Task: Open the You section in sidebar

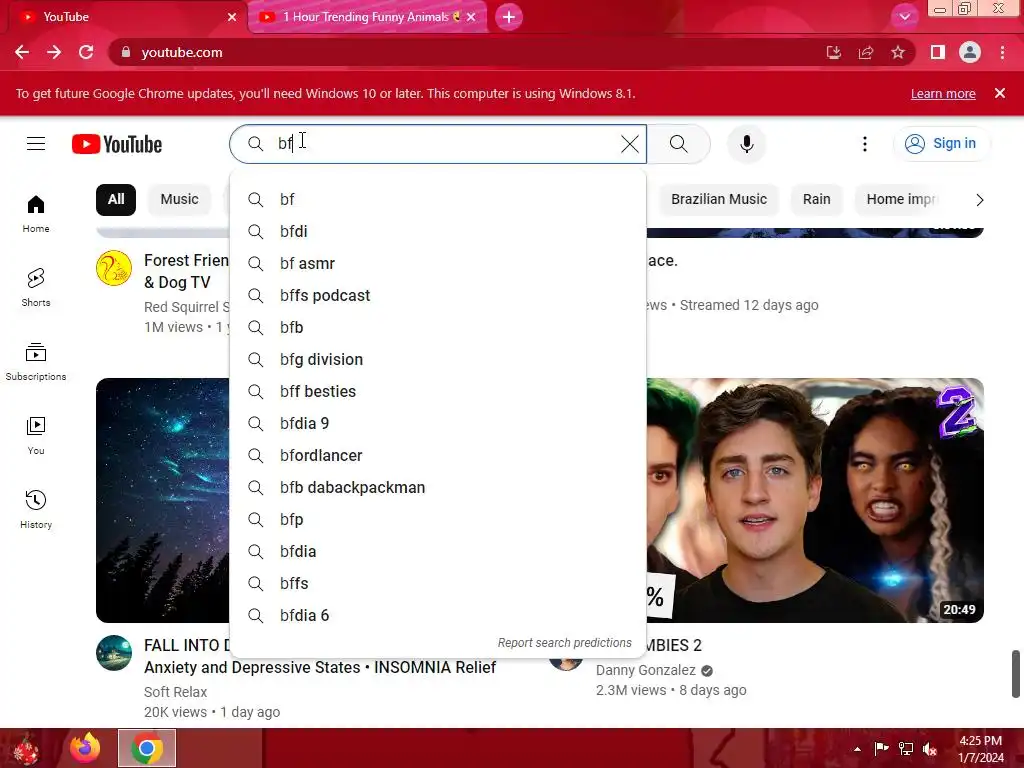Action: [x=36, y=436]
